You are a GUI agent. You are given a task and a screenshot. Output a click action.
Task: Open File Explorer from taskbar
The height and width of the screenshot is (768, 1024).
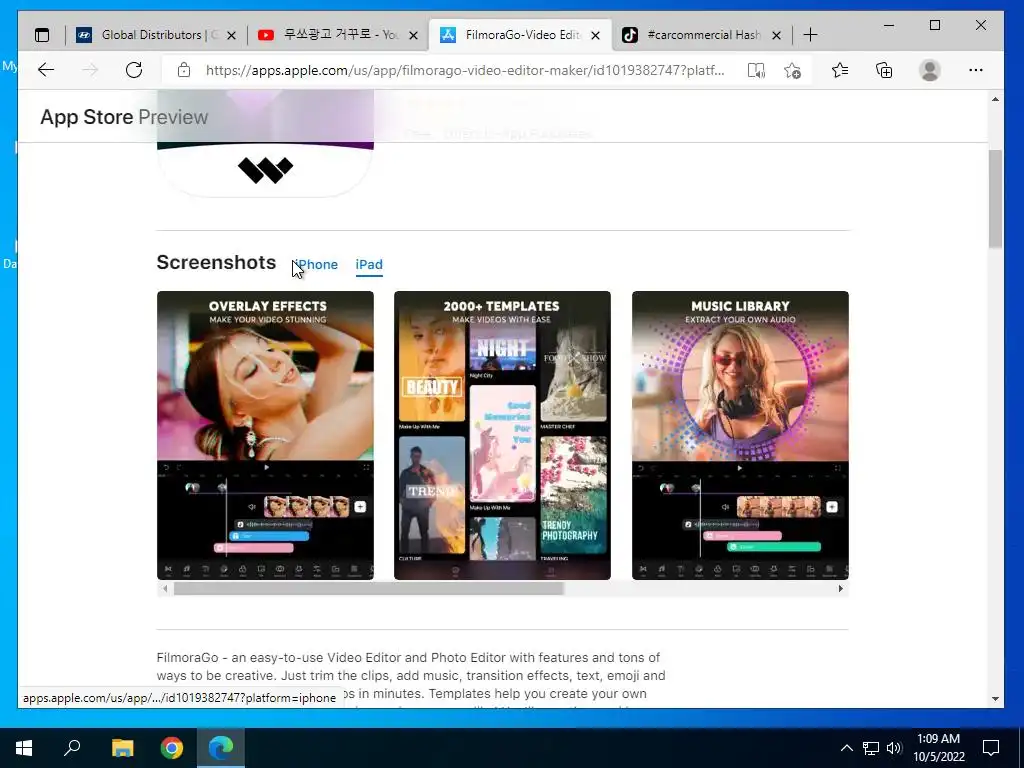coord(122,748)
